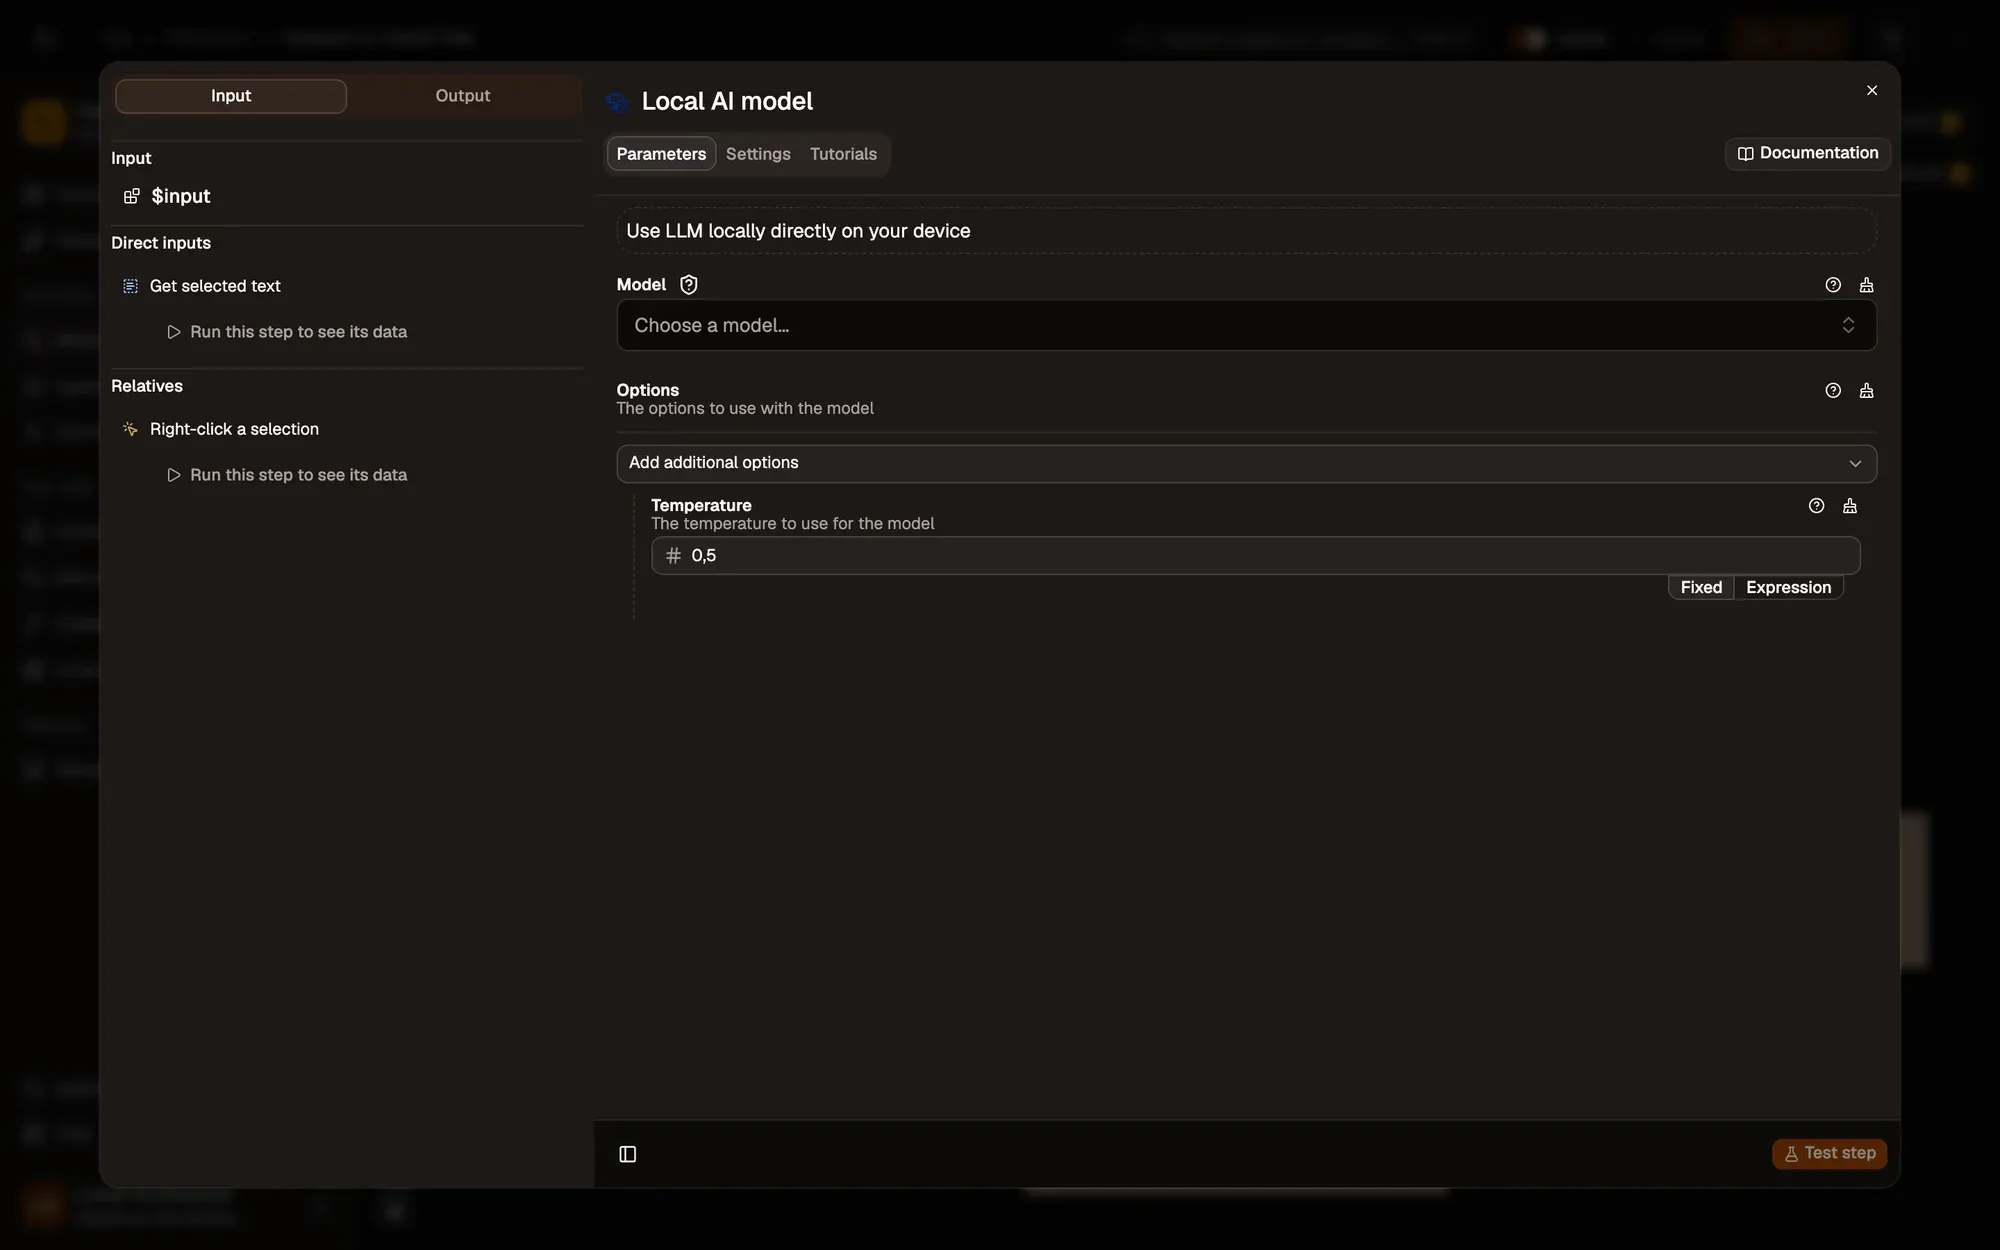The height and width of the screenshot is (1250, 2000).
Task: Switch Temperature to Expression mode
Action: click(1788, 588)
